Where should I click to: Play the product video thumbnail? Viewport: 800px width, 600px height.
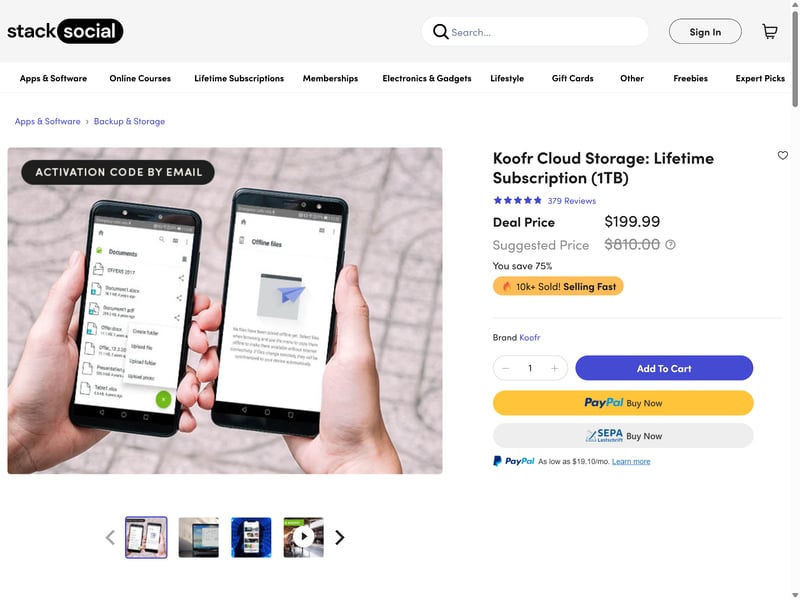tap(303, 537)
